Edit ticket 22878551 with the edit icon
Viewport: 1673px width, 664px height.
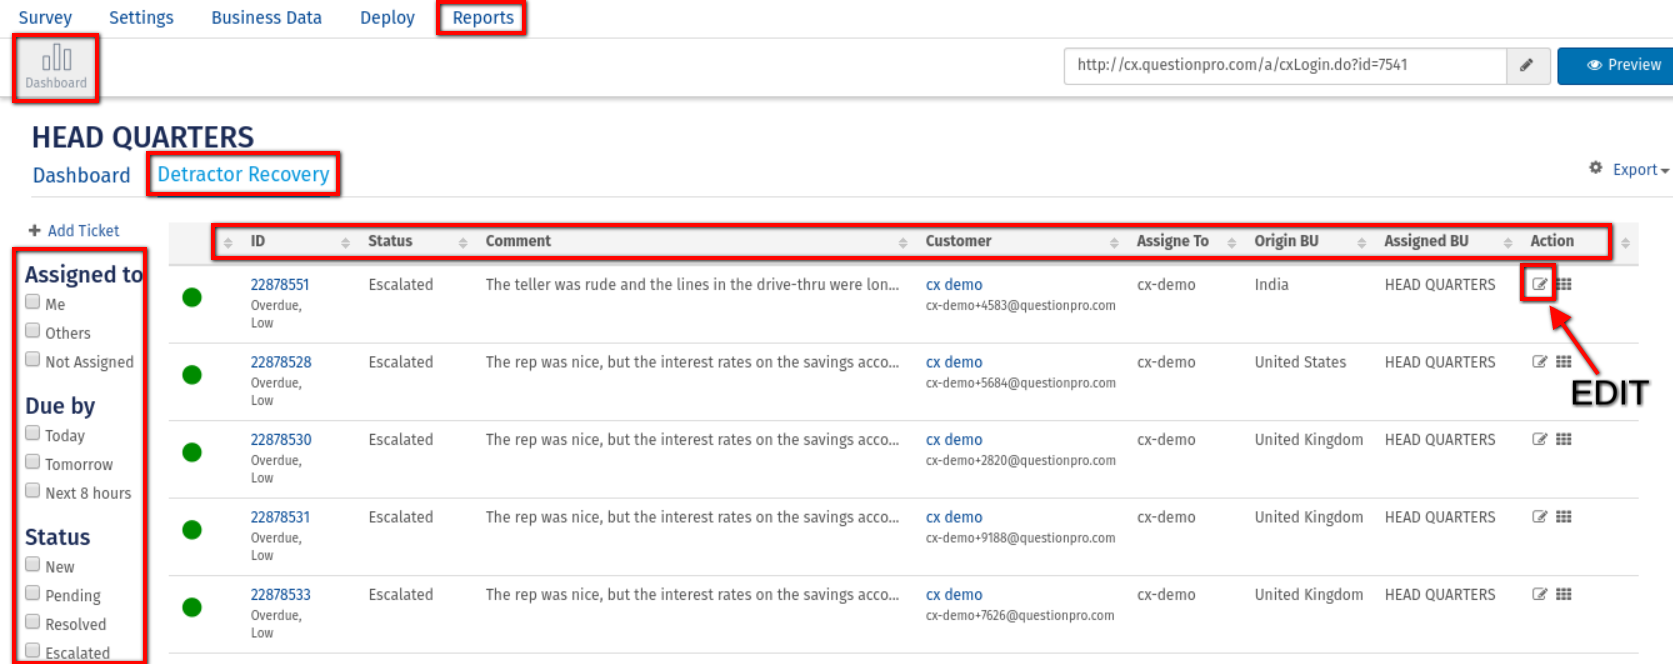(x=1539, y=284)
